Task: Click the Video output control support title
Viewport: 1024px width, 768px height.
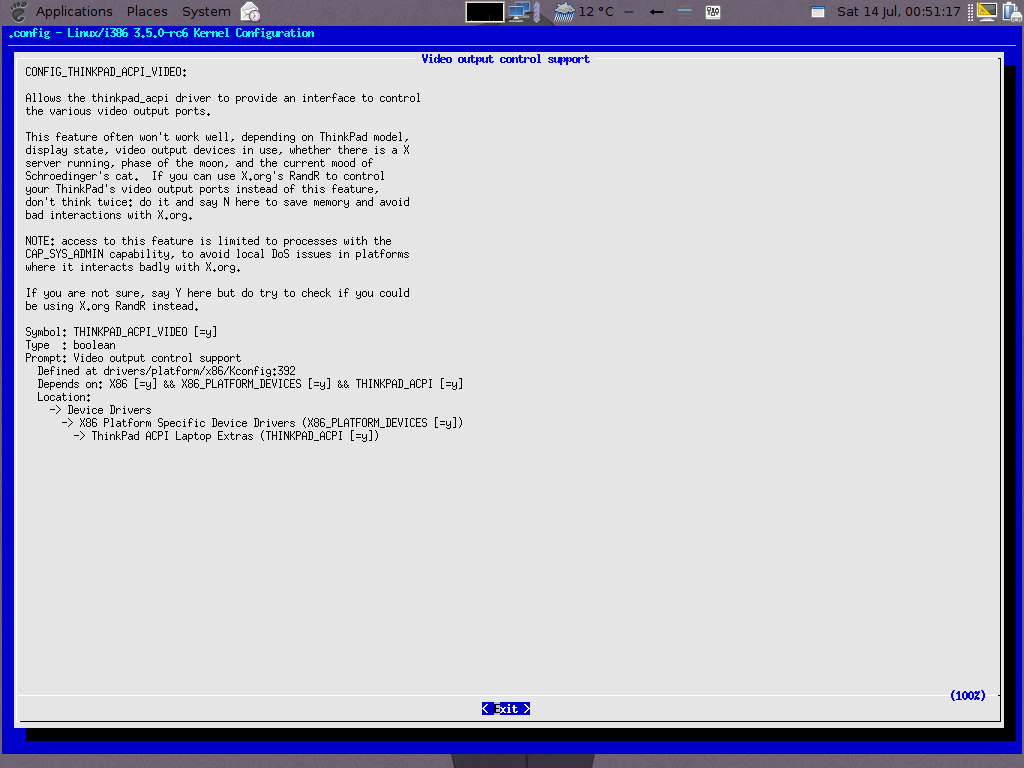Action: [x=505, y=59]
